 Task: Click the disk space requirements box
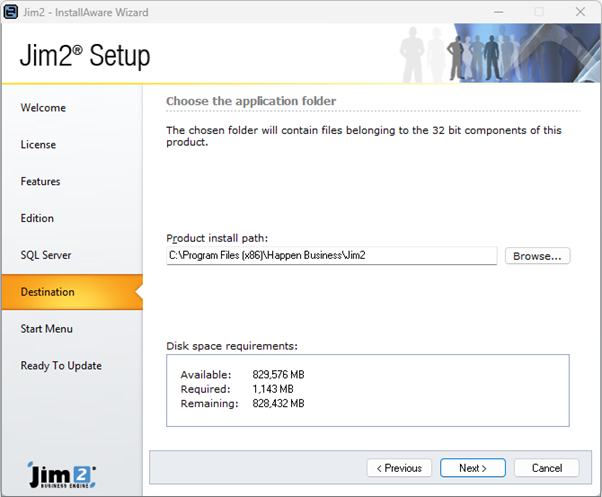367,389
